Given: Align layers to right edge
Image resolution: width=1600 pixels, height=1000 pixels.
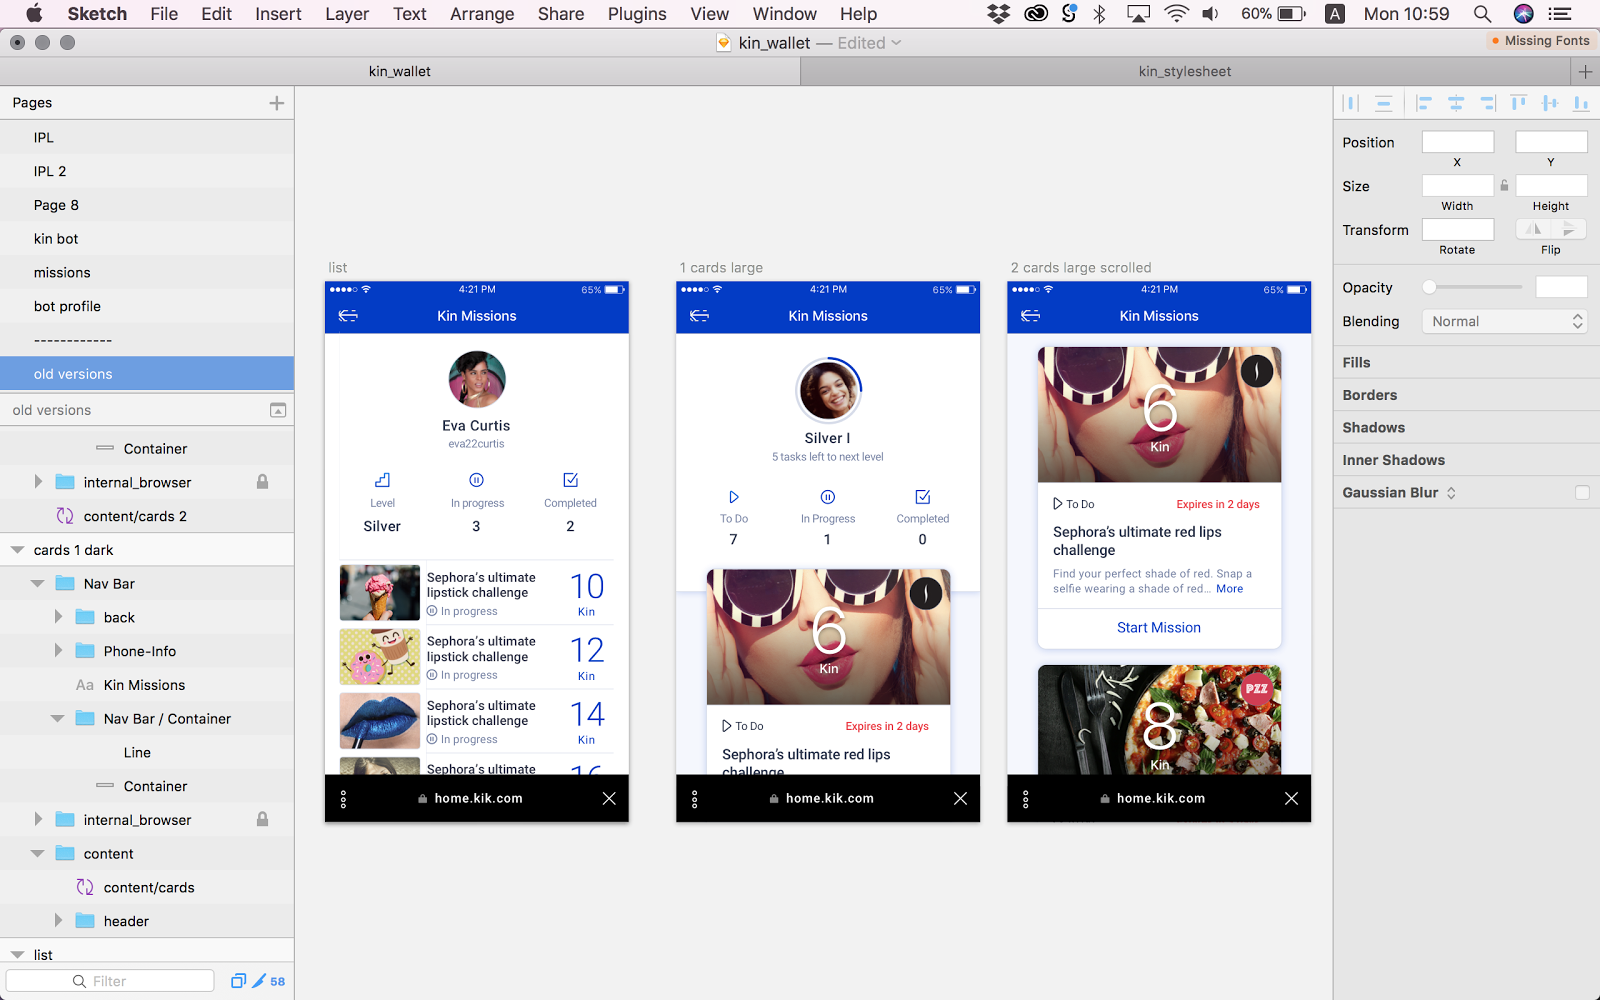Looking at the screenshot, I should click(x=1488, y=103).
